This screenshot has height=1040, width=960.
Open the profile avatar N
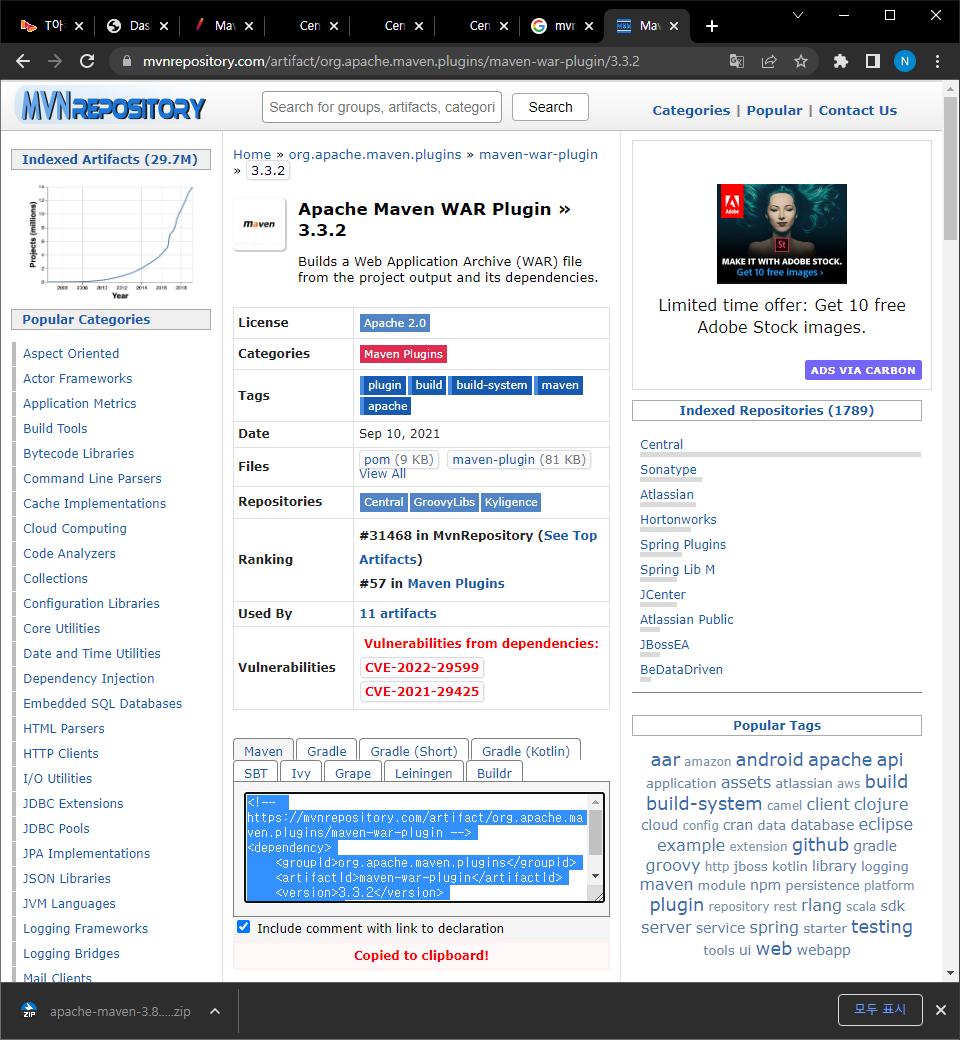[x=905, y=62]
